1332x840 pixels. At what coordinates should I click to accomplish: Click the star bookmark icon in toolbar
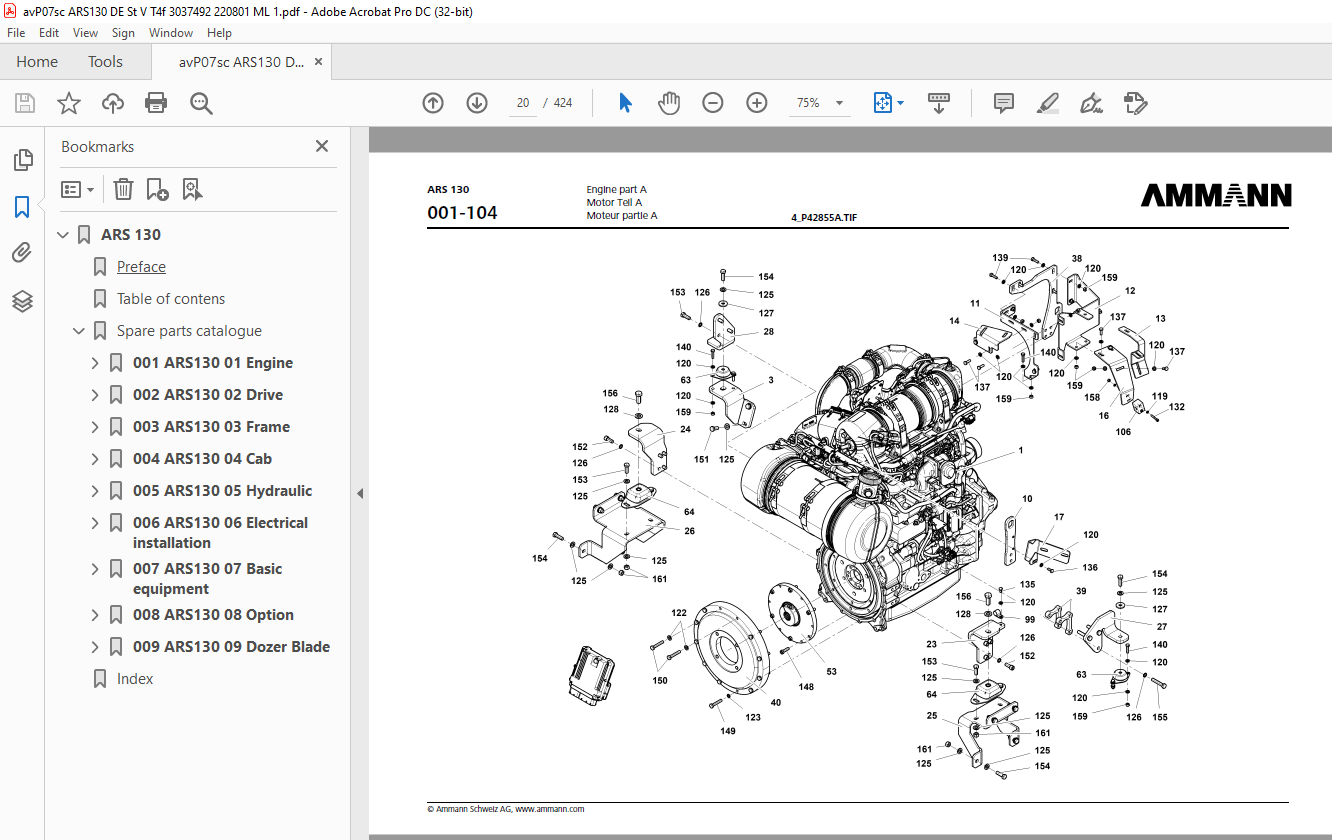[x=69, y=103]
